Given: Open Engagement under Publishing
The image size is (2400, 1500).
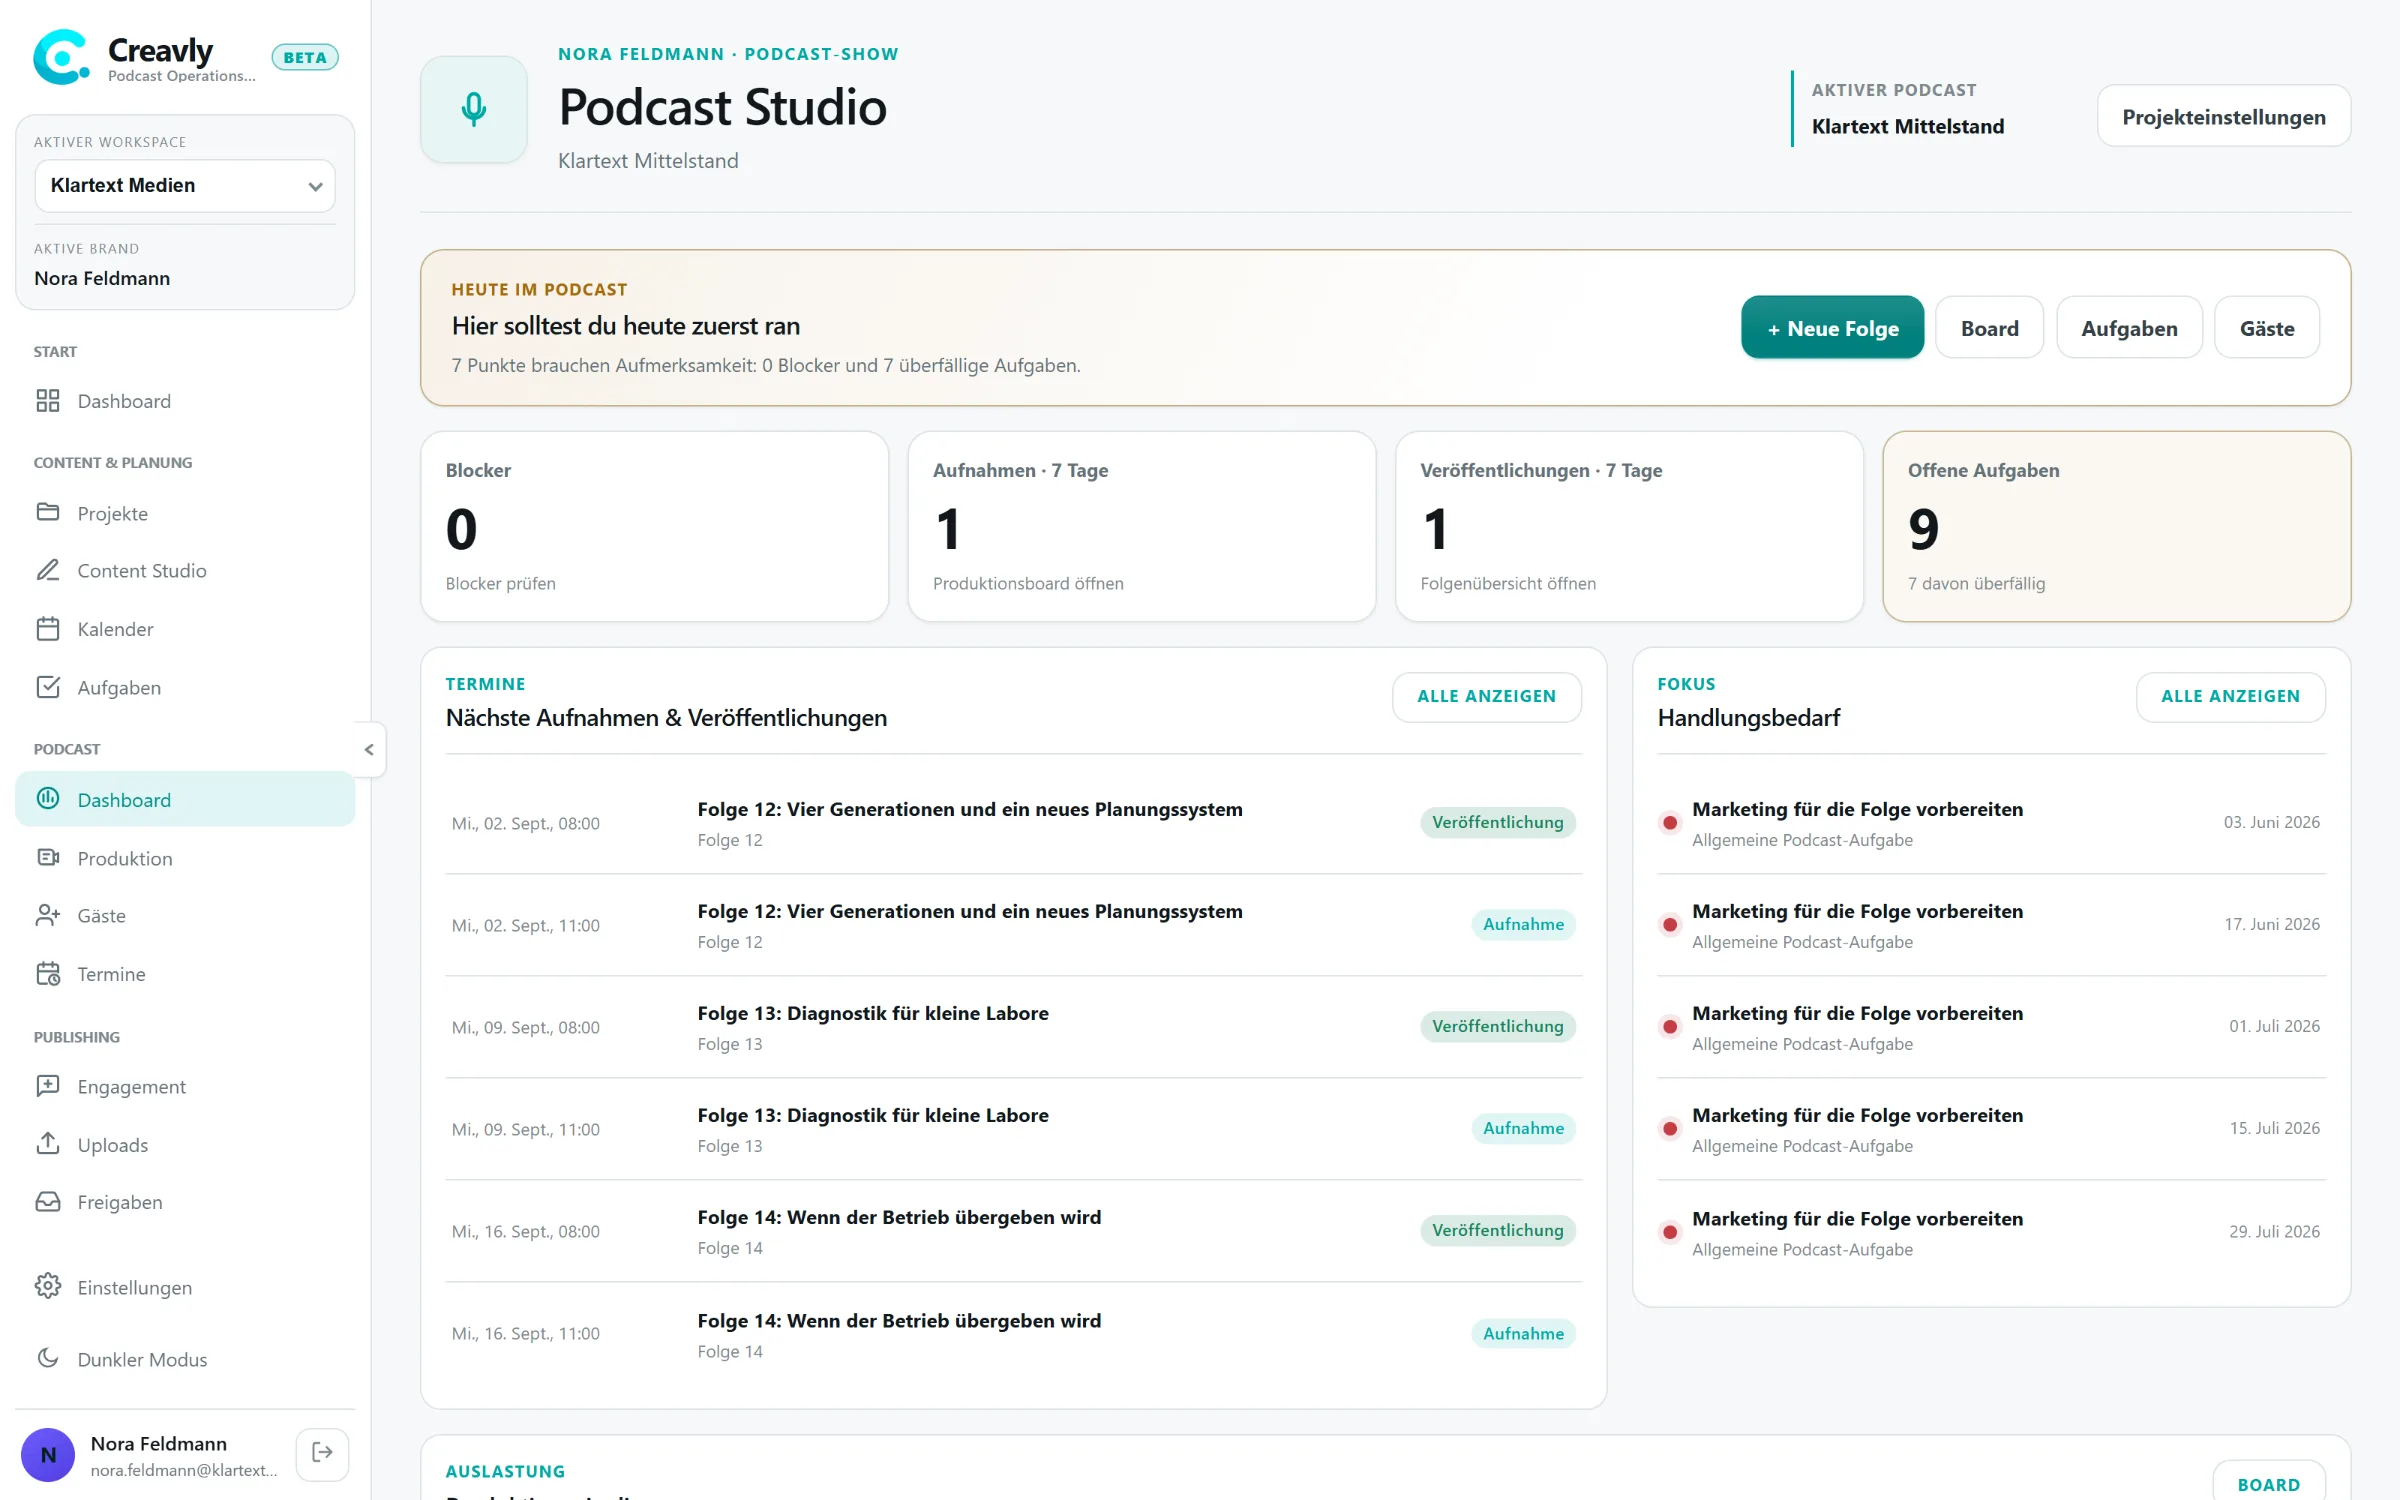Looking at the screenshot, I should 185,1086.
